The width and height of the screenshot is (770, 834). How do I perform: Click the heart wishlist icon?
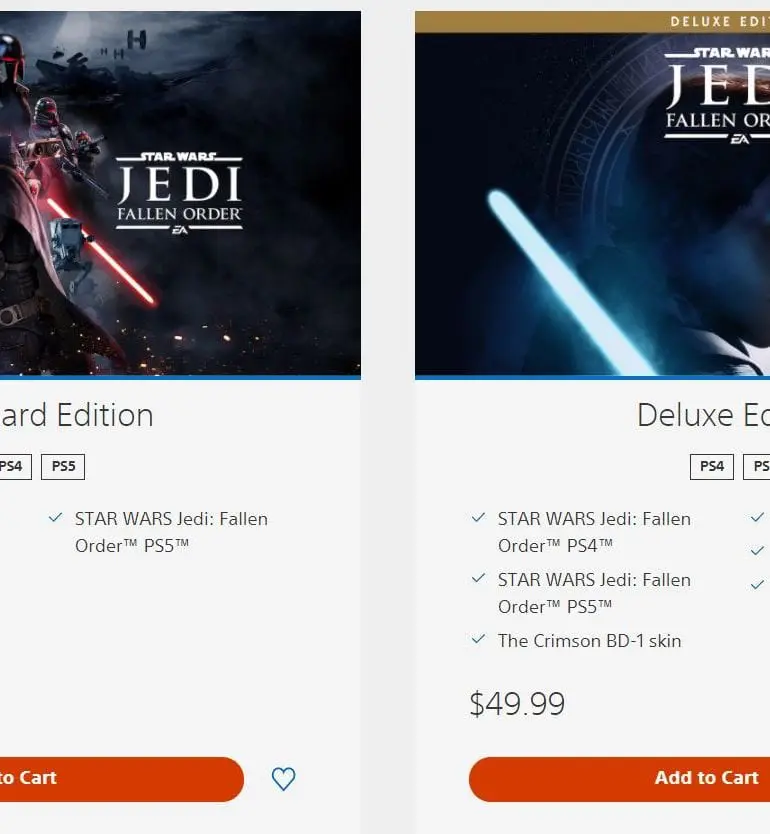pyautogui.click(x=283, y=779)
